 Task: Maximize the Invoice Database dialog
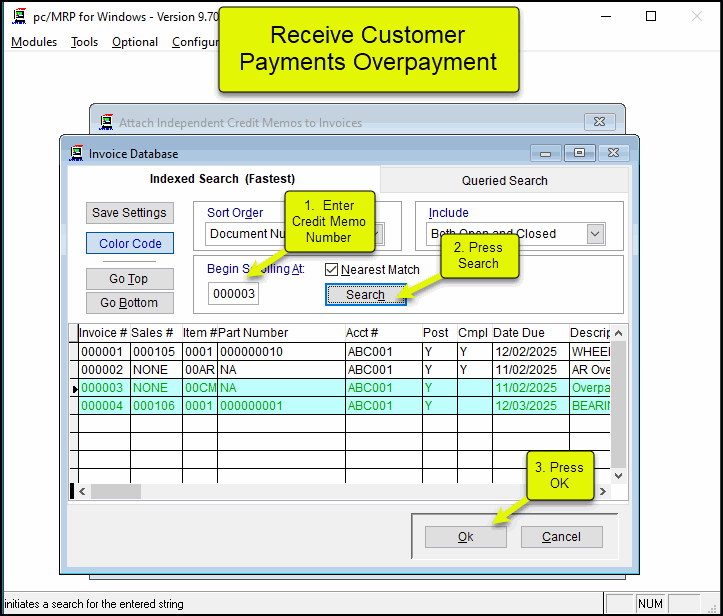579,153
